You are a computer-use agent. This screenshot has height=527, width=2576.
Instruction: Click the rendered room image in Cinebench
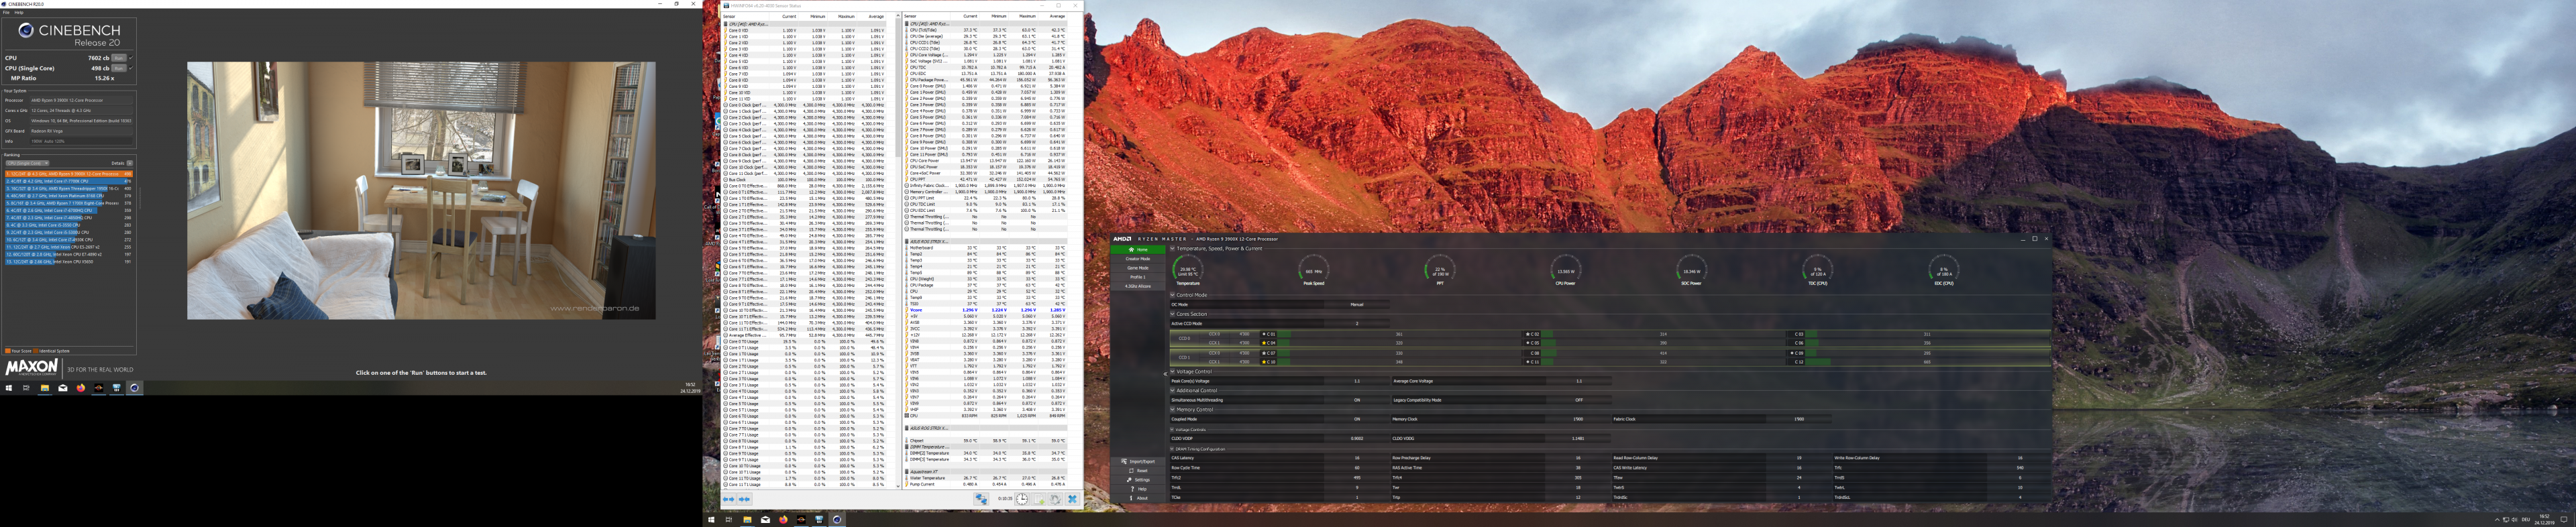421,191
